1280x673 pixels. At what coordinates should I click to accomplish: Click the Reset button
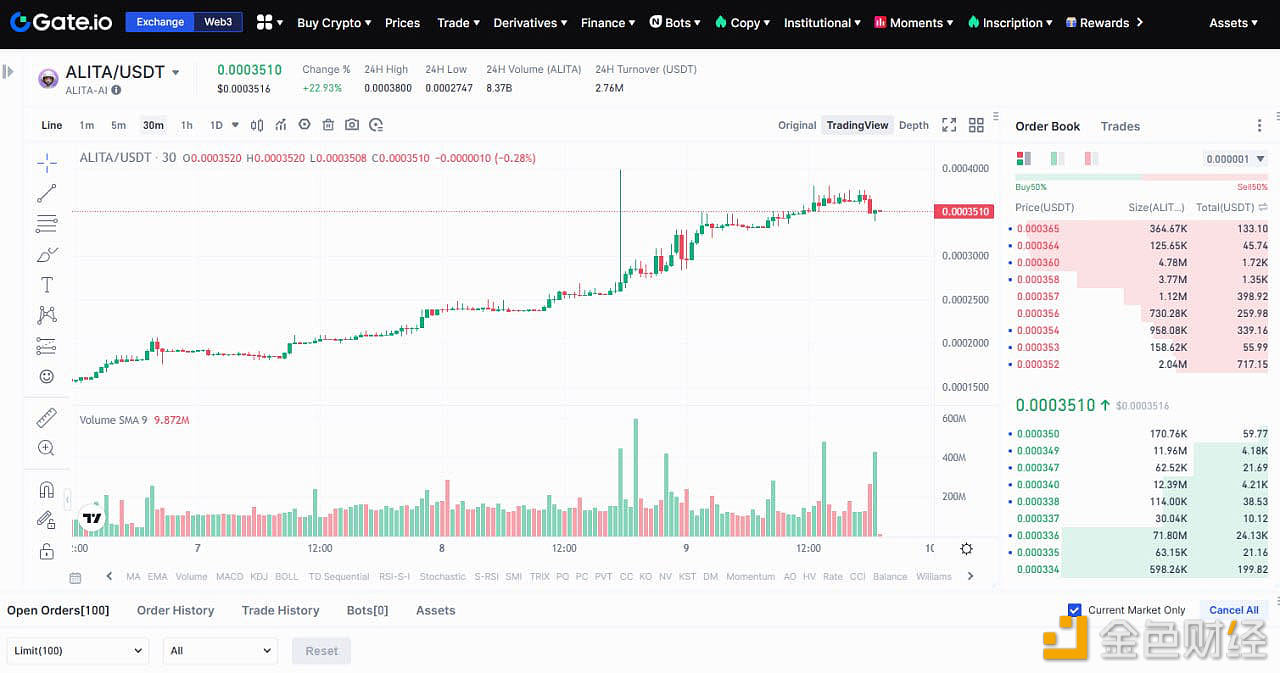[321, 650]
